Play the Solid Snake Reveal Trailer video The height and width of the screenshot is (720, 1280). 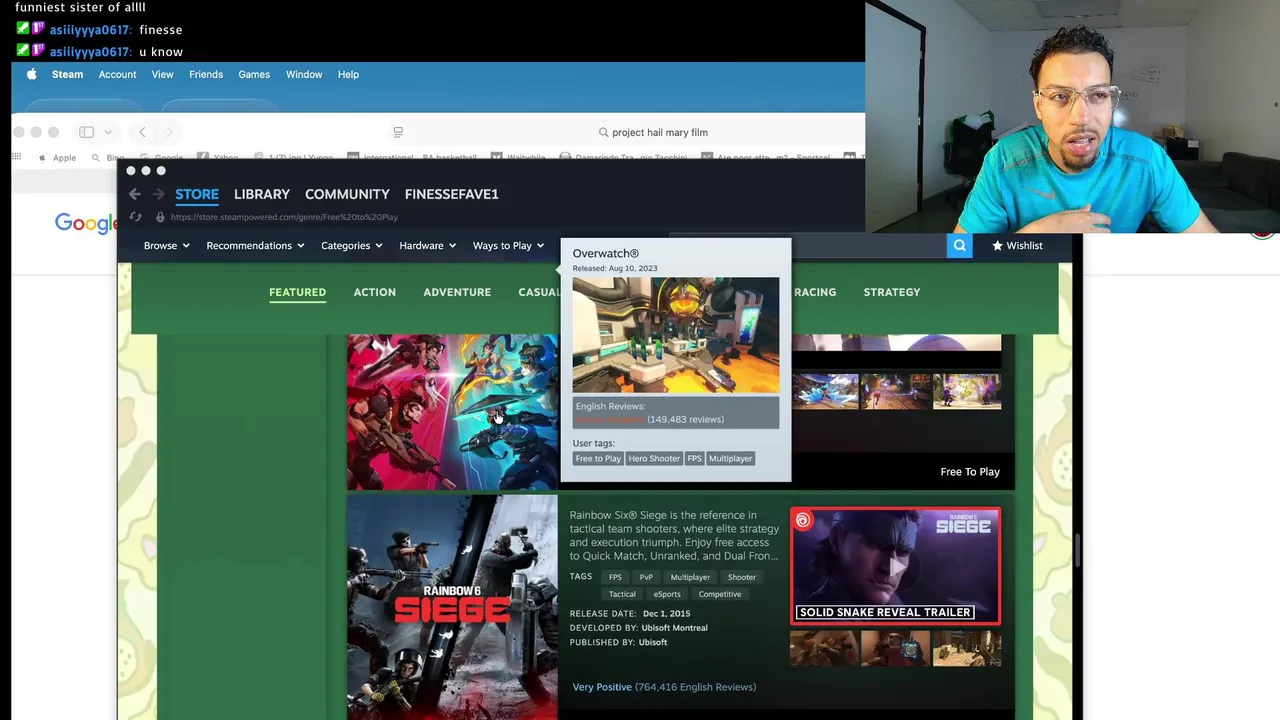895,566
